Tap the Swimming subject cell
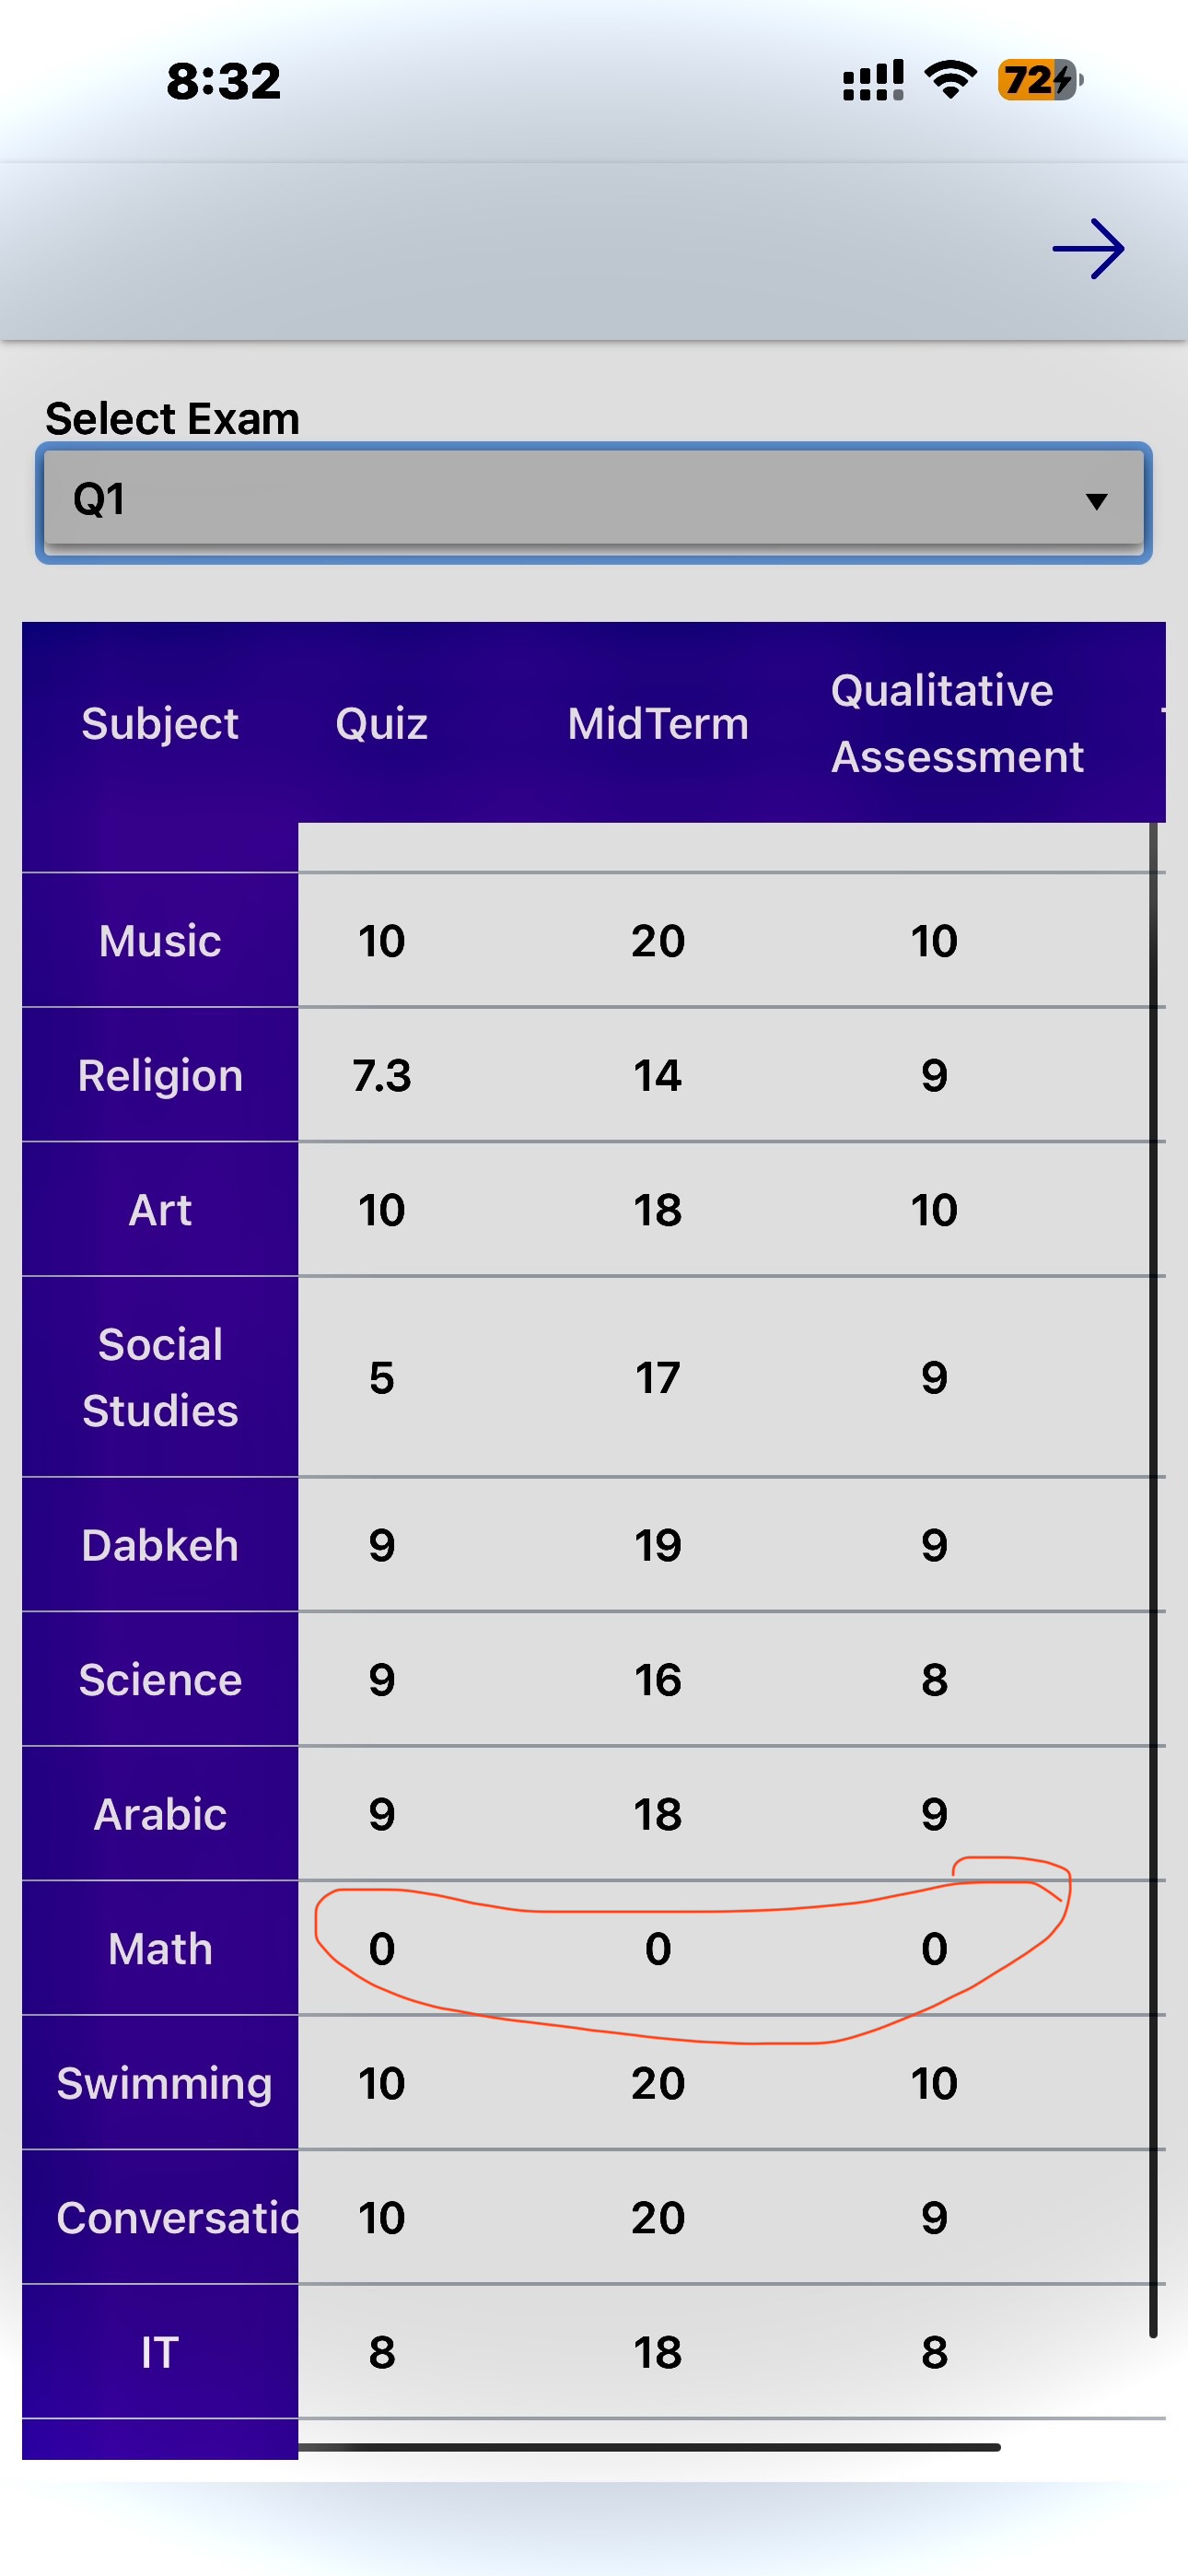1188x2576 pixels. (x=164, y=2084)
